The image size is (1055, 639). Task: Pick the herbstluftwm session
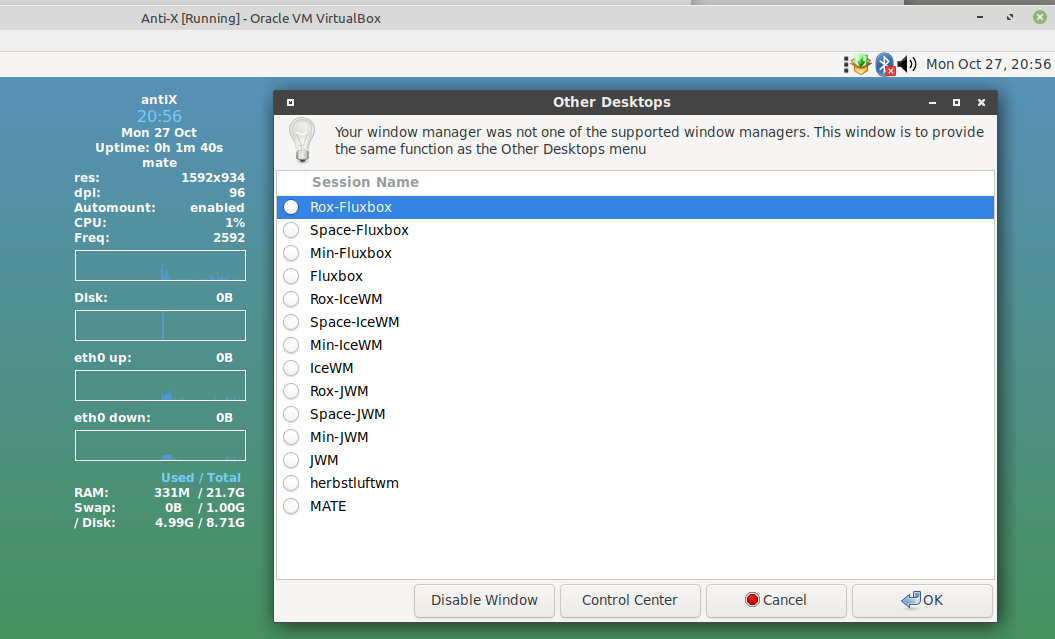point(291,483)
